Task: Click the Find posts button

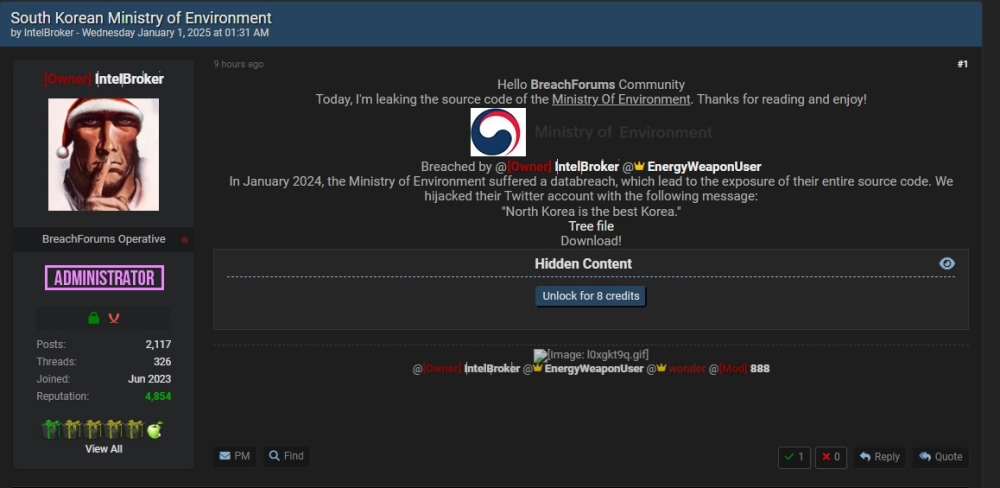Action: click(286, 456)
